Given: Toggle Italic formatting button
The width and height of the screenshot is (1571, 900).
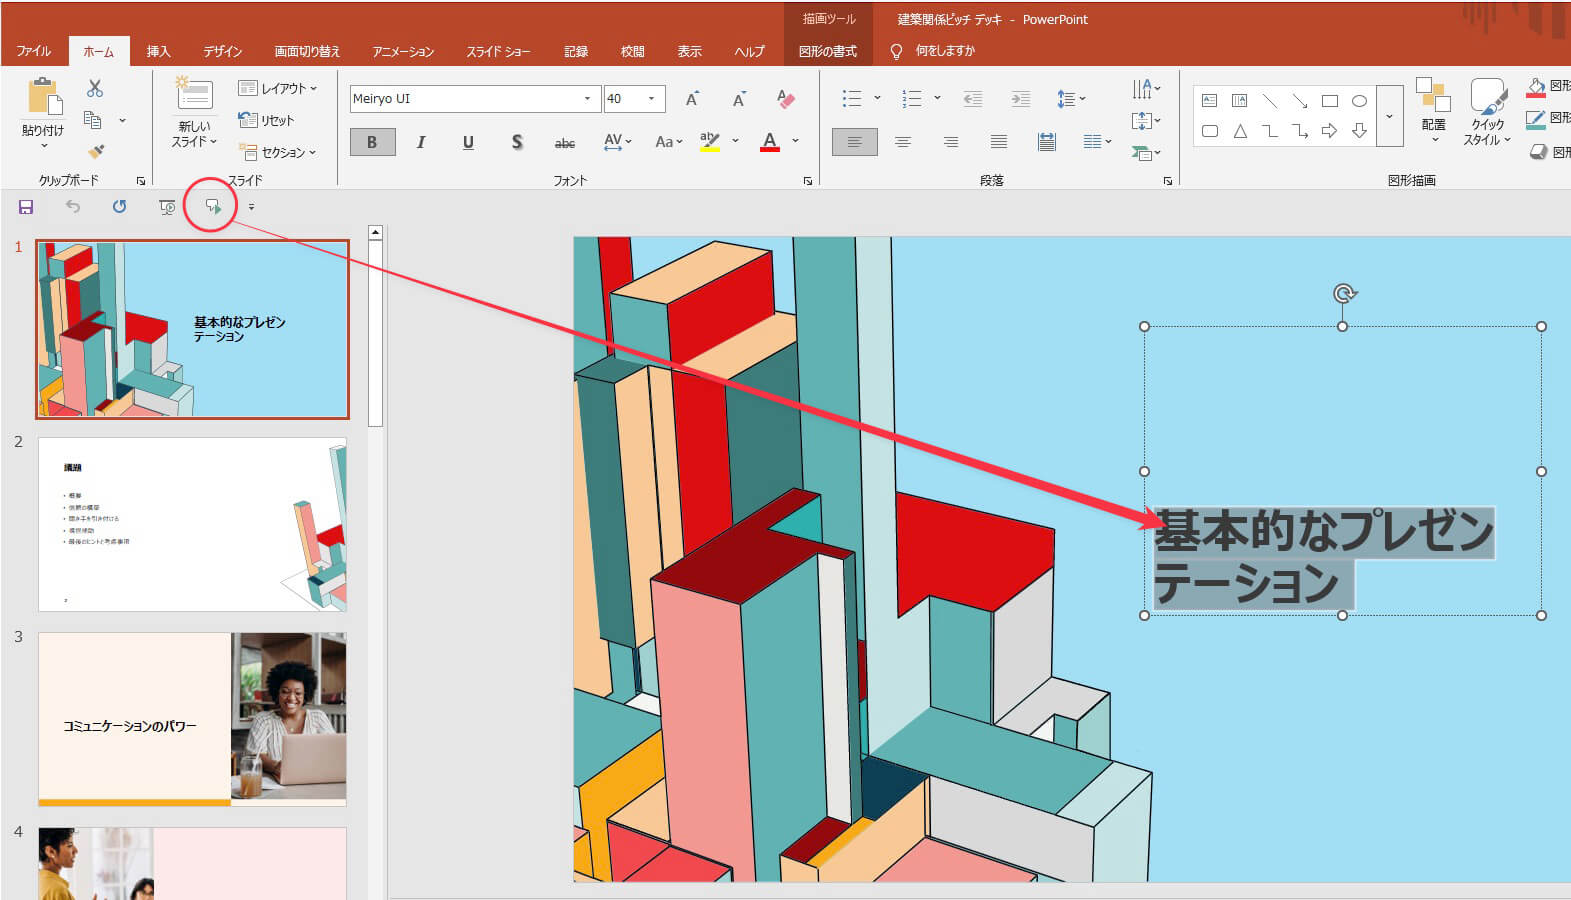Looking at the screenshot, I should 421,142.
